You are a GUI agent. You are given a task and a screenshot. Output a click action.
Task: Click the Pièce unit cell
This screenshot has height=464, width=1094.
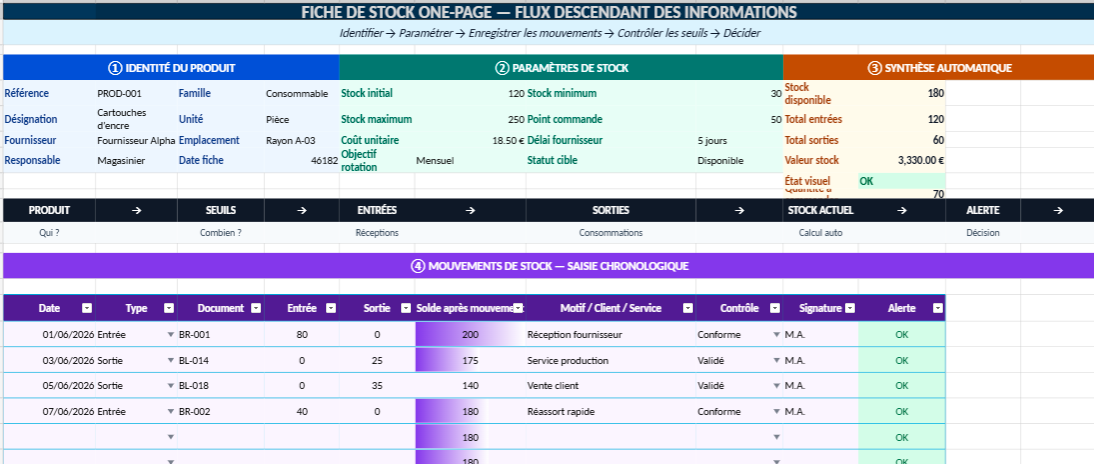pyautogui.click(x=301, y=119)
